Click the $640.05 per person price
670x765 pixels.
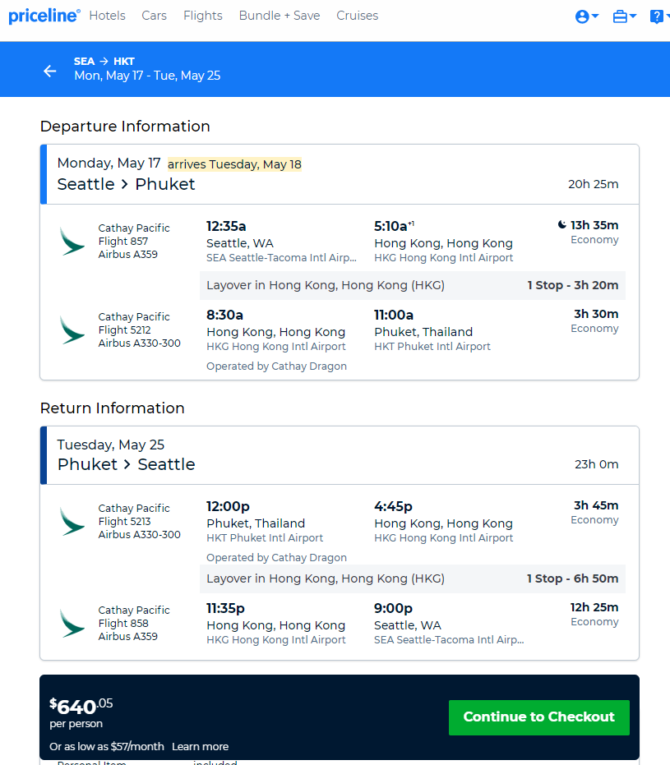(81, 713)
